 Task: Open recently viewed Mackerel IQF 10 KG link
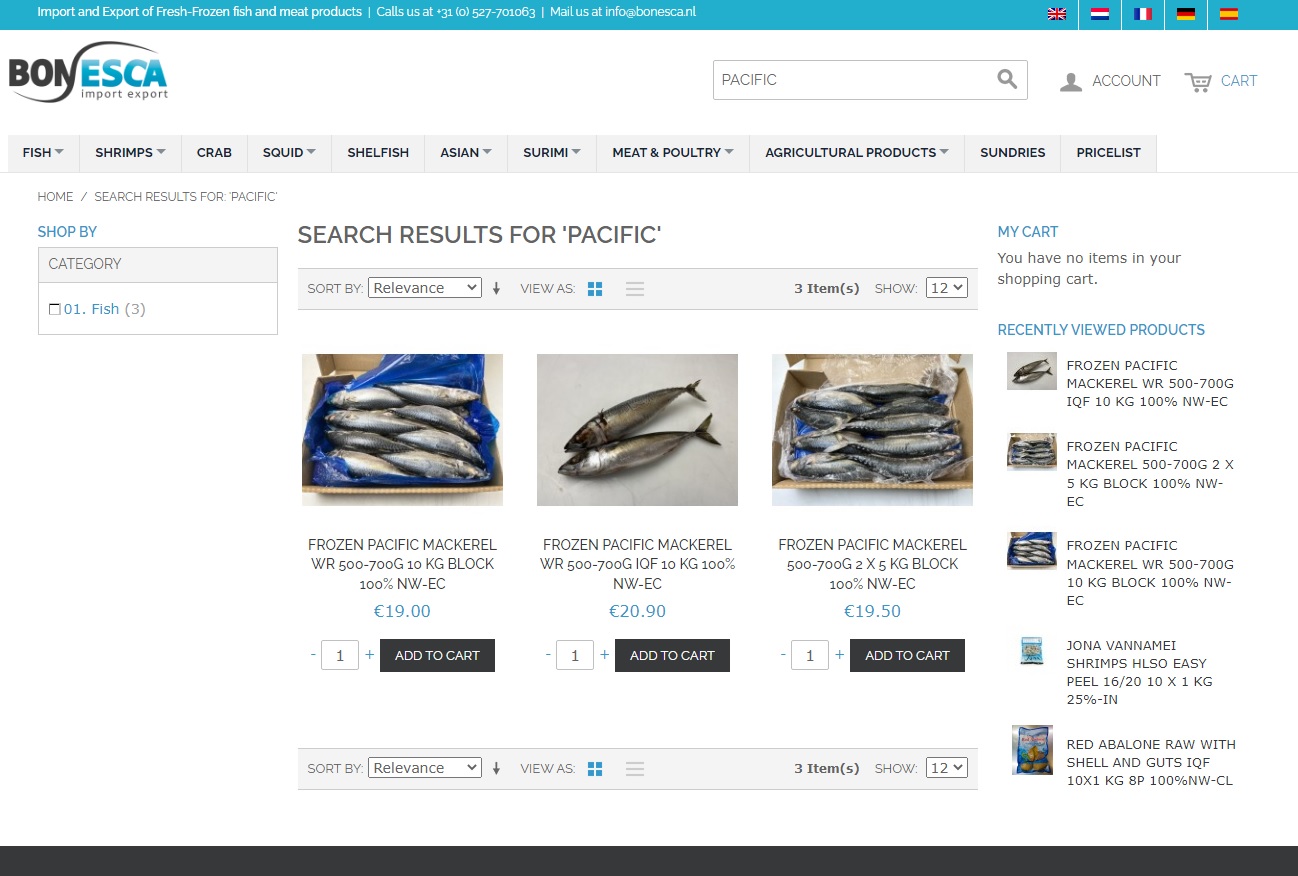click(1150, 384)
